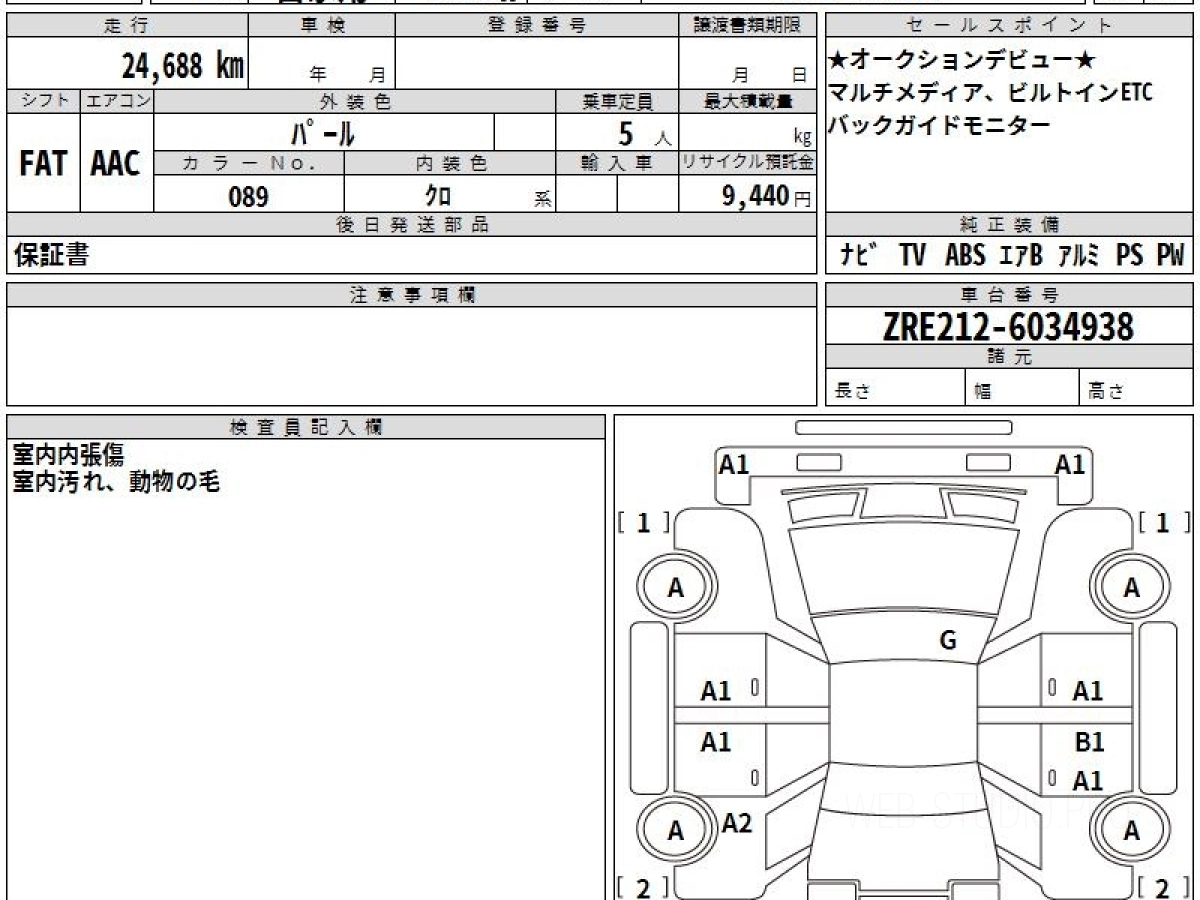Click the バックガイドモニター line
This screenshot has height=900, width=1200.
tap(940, 125)
